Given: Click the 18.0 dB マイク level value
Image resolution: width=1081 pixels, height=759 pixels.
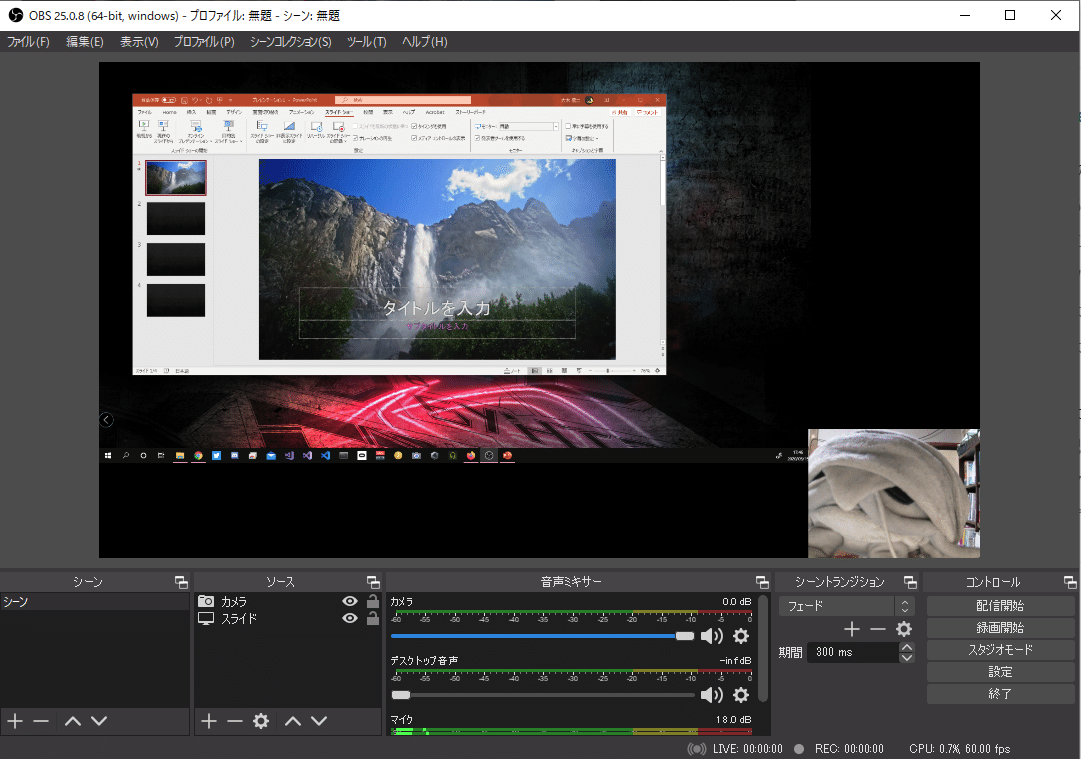Looking at the screenshot, I should (734, 720).
